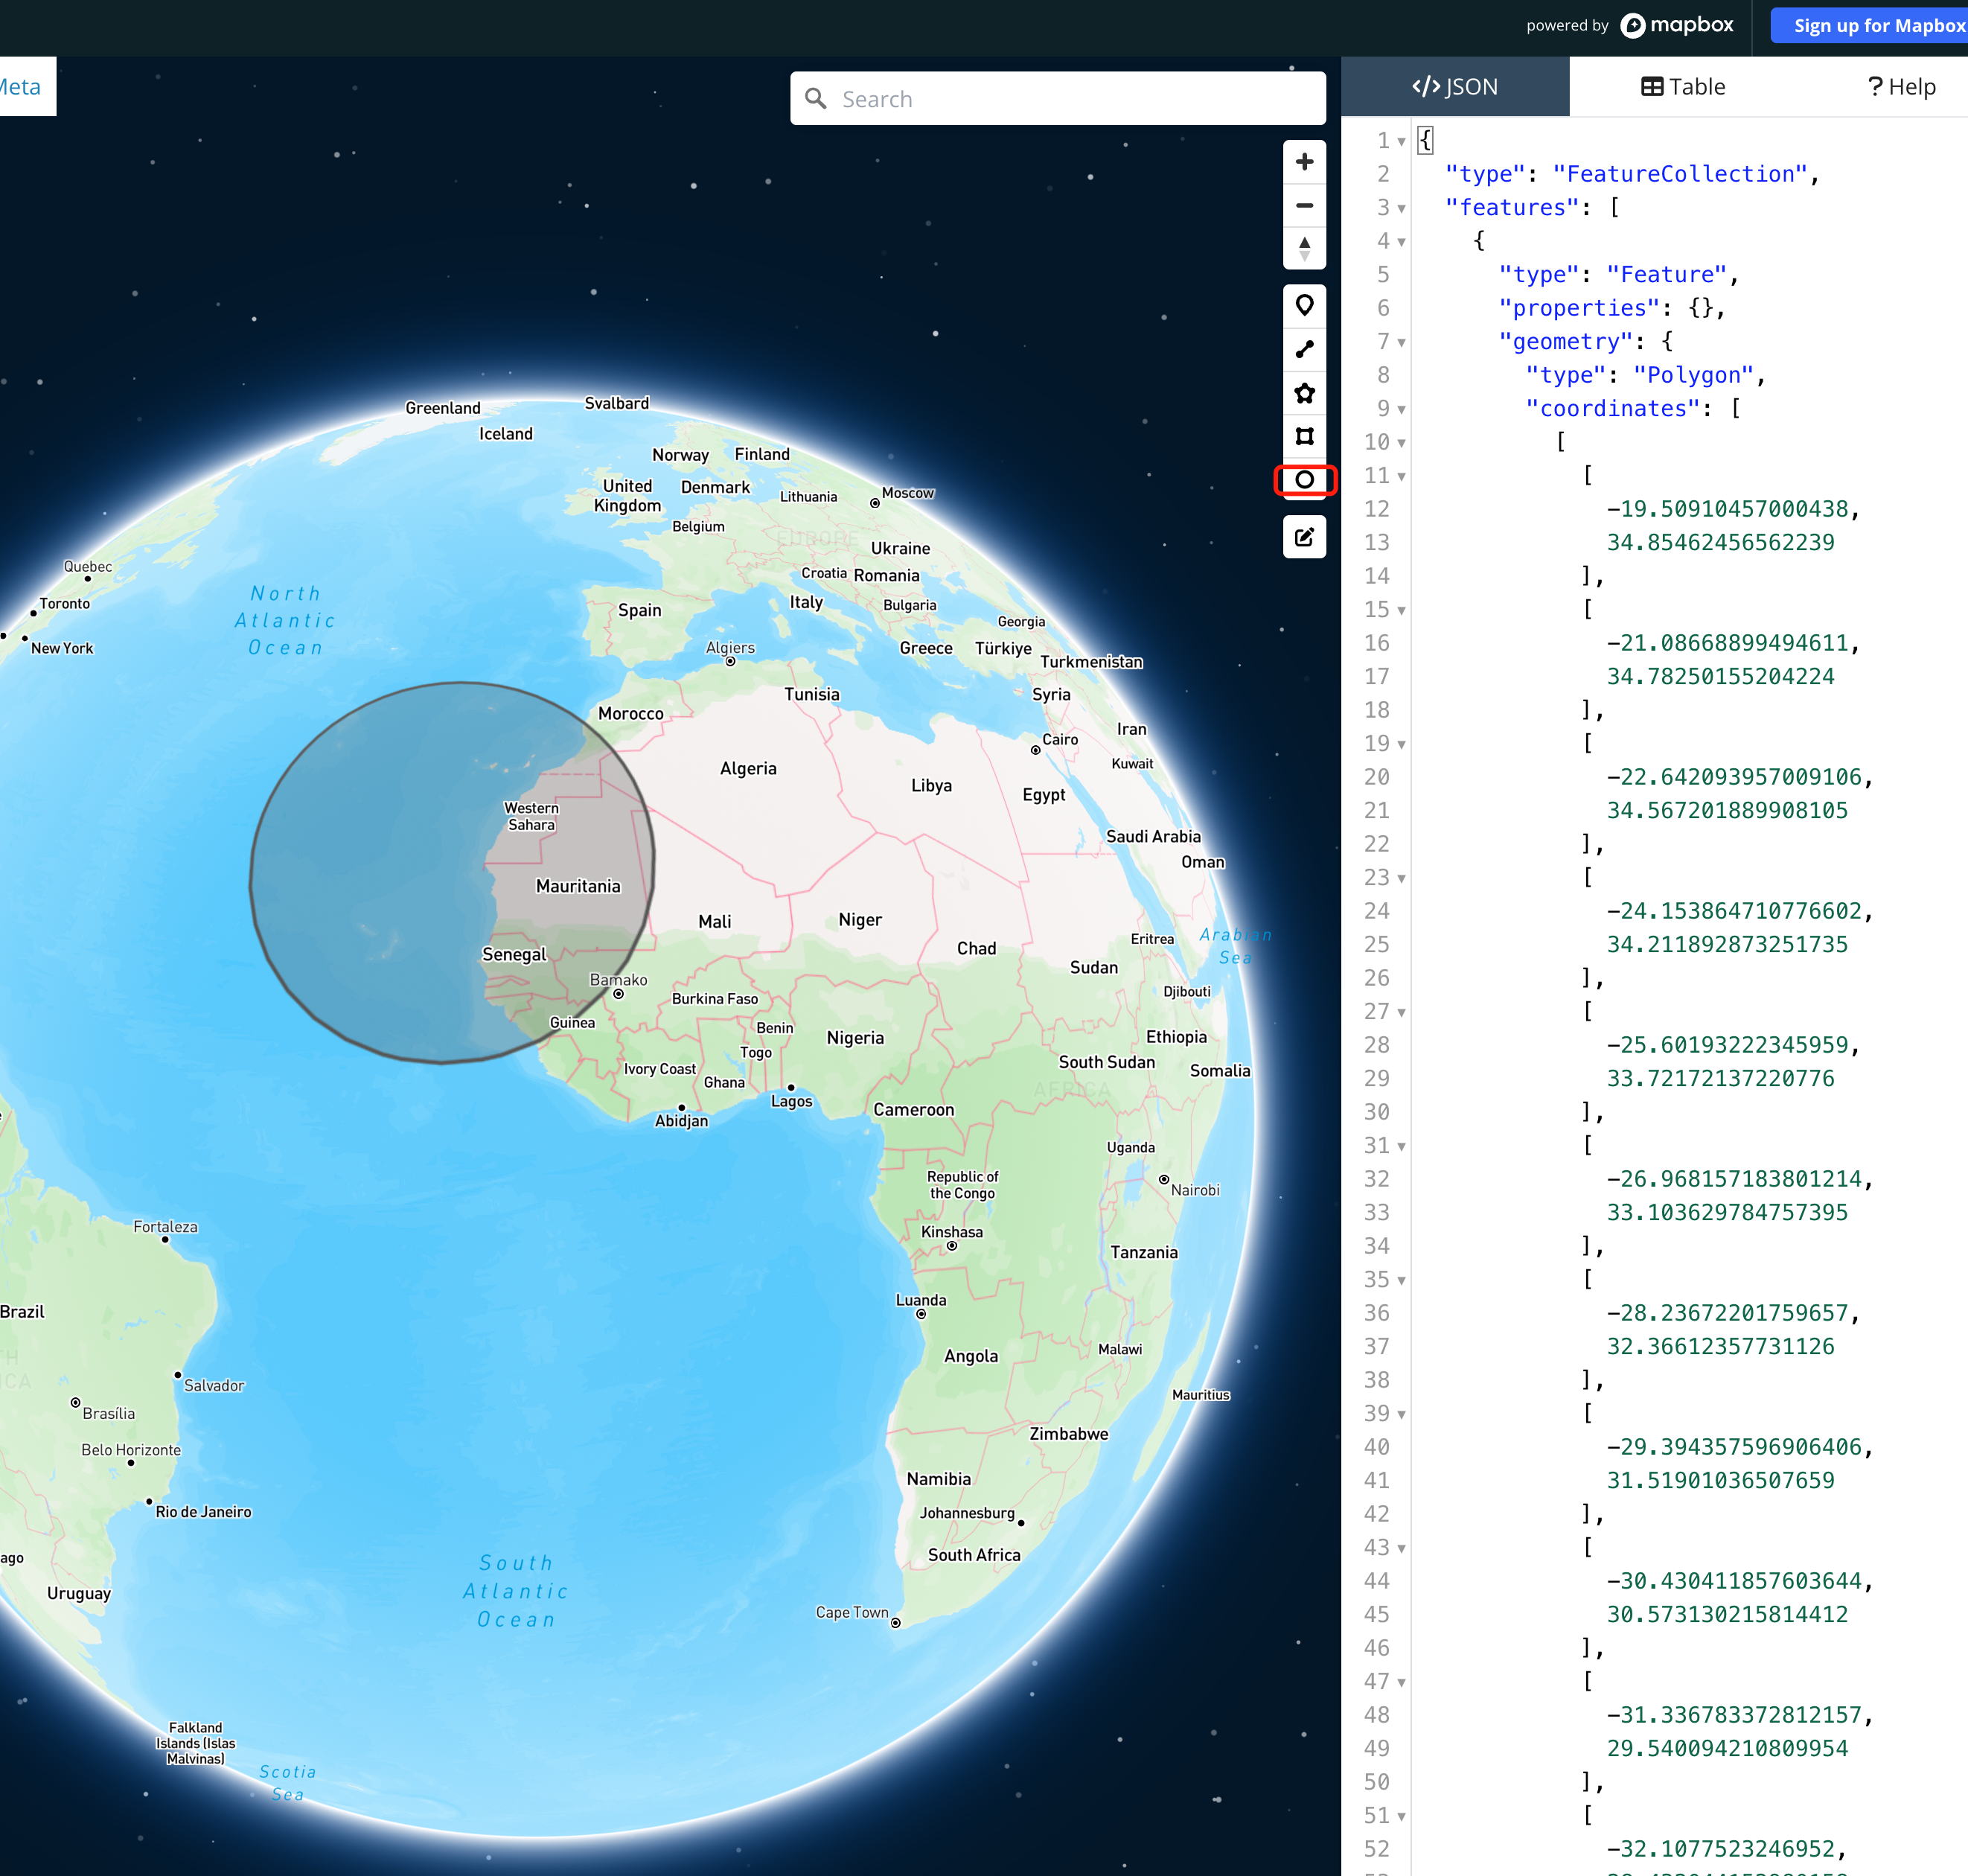Click coordinate value 33.72172137220776

[1720, 1078]
